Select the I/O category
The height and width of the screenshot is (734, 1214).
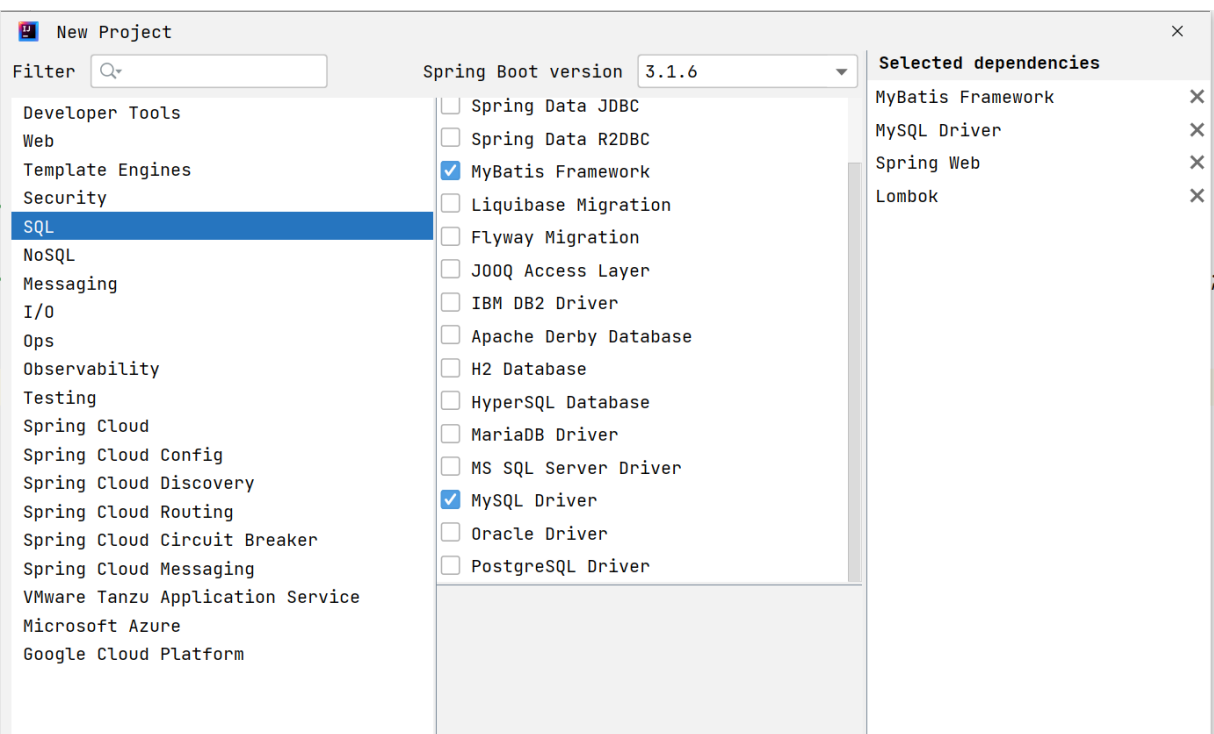pos(222,312)
